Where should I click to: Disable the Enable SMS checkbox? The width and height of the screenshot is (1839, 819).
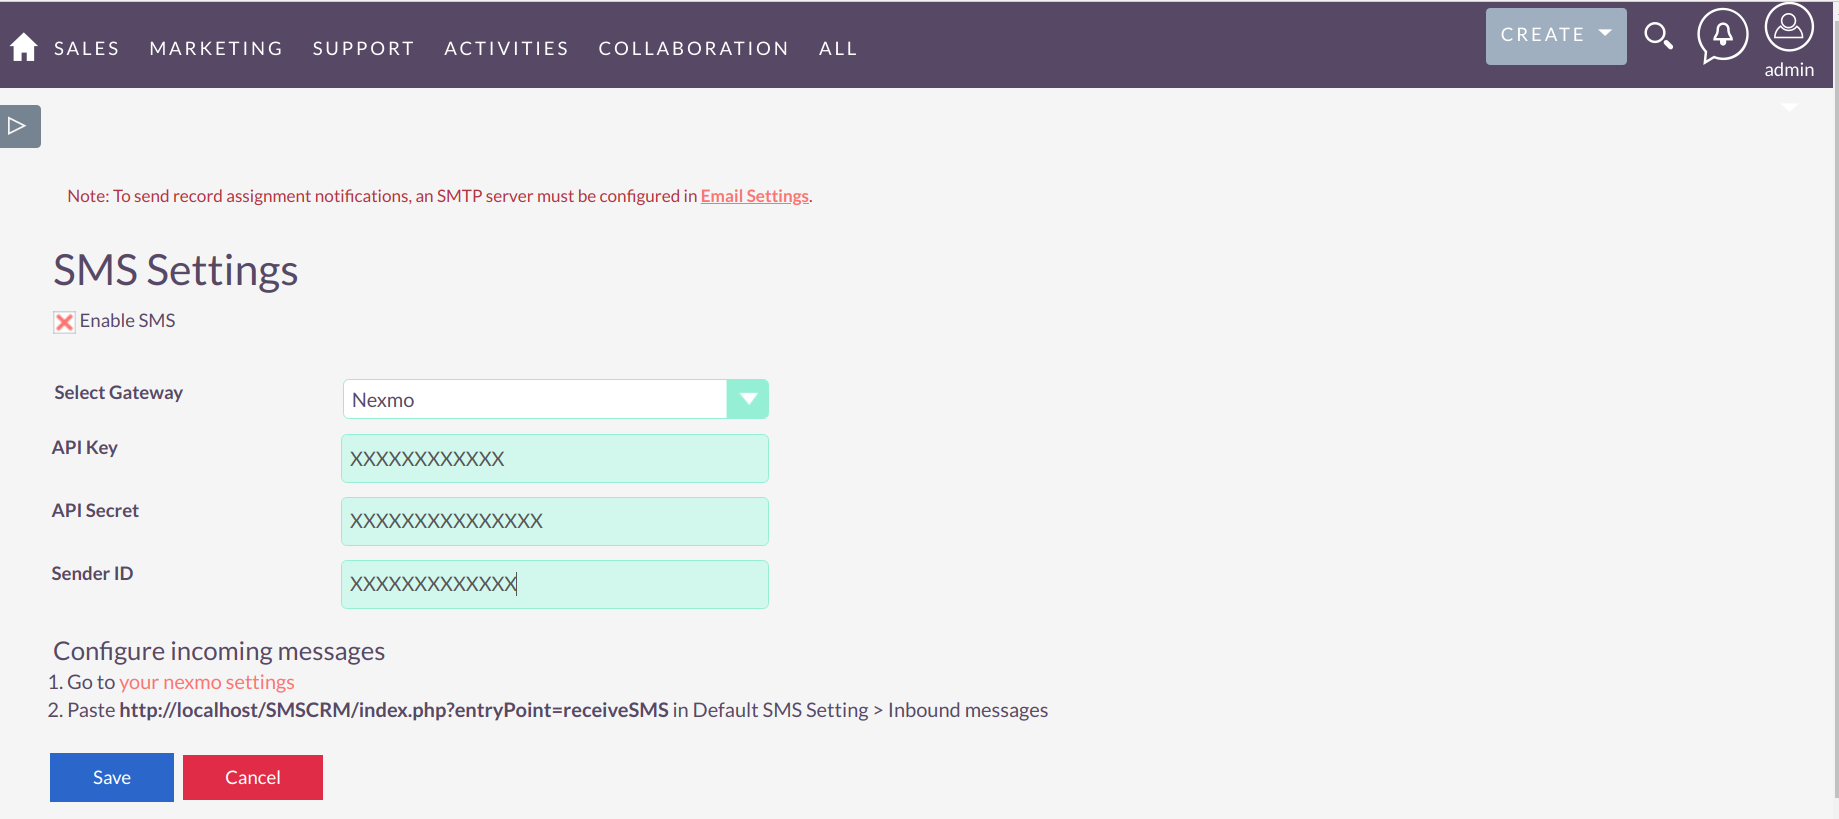(x=64, y=321)
